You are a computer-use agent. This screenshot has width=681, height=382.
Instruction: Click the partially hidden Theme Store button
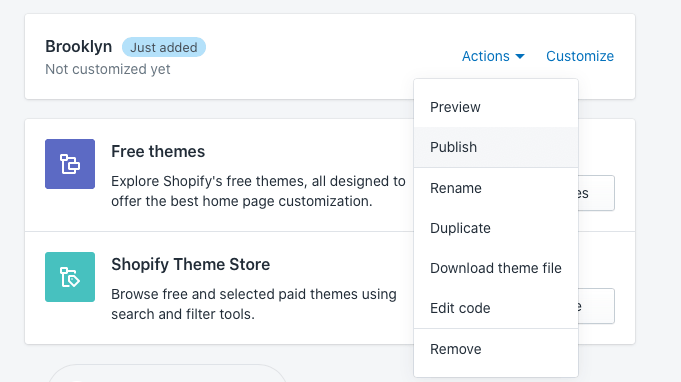[596, 306]
